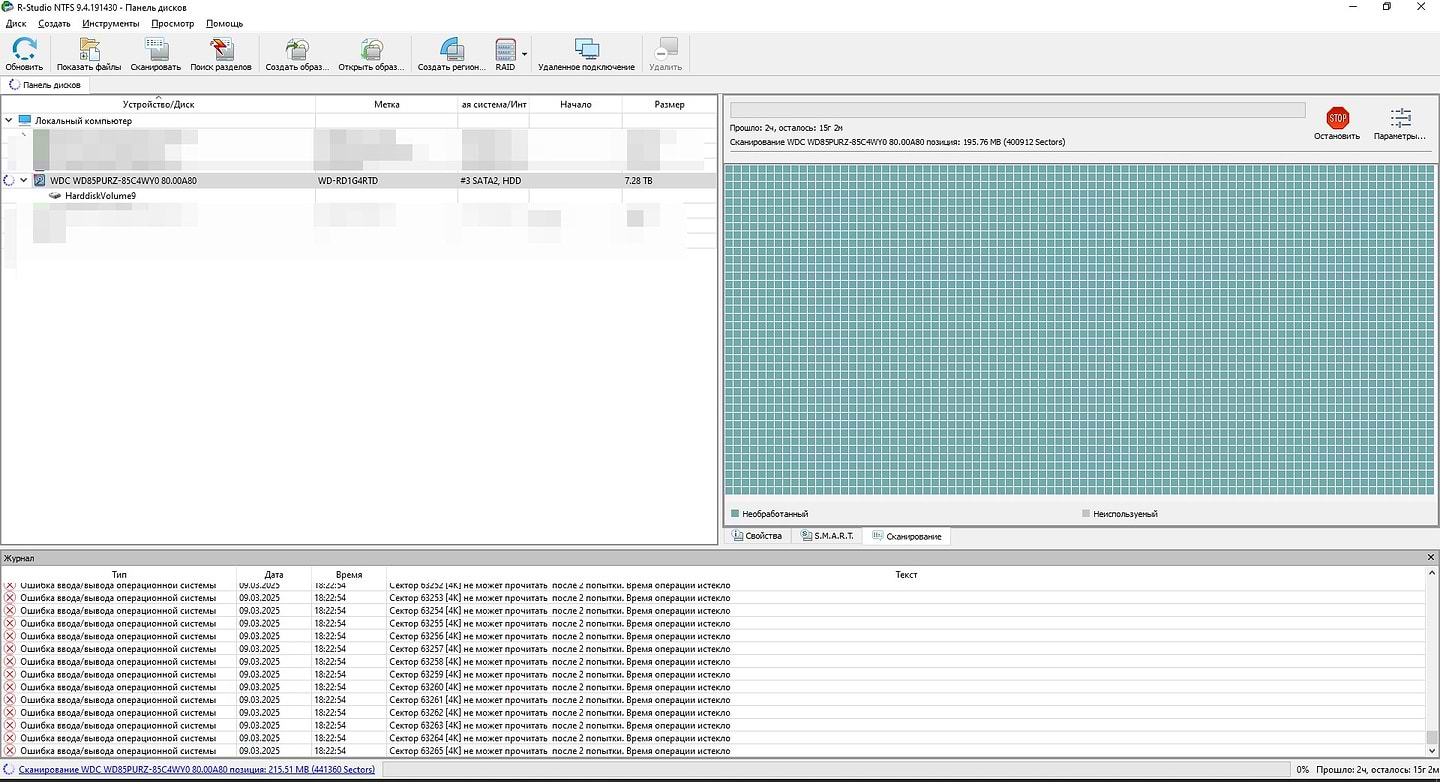Open the RAID dropdown arrow
Image resolution: width=1440 pixels, height=782 pixels.
(x=524, y=55)
